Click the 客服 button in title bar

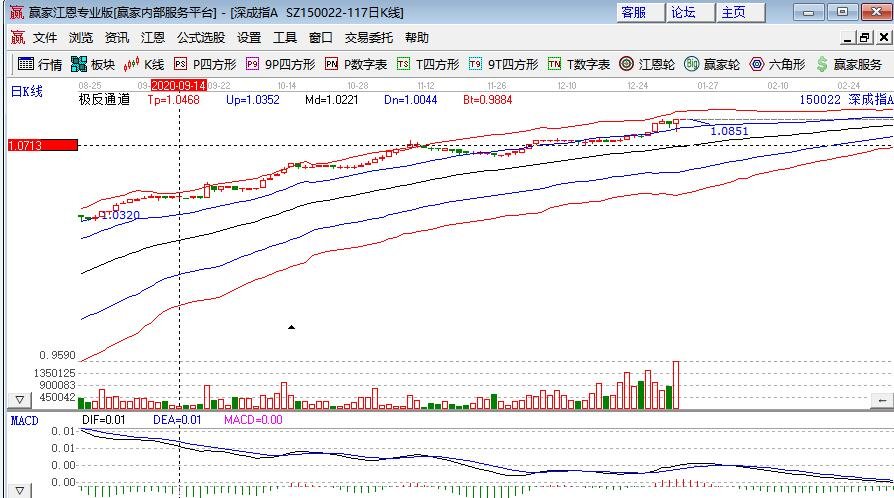640,12
